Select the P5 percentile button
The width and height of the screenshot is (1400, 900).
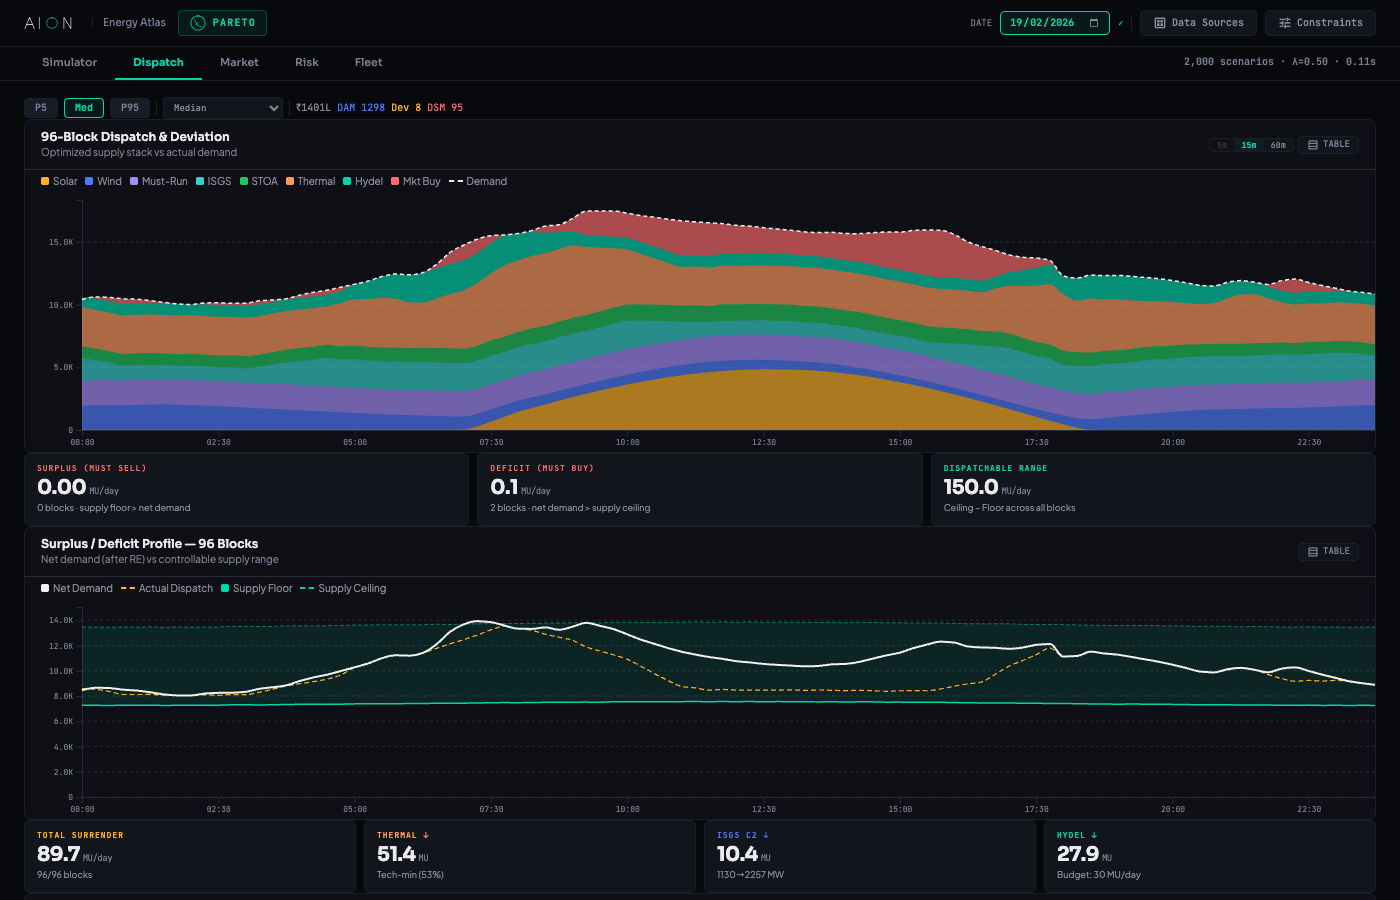pos(41,107)
